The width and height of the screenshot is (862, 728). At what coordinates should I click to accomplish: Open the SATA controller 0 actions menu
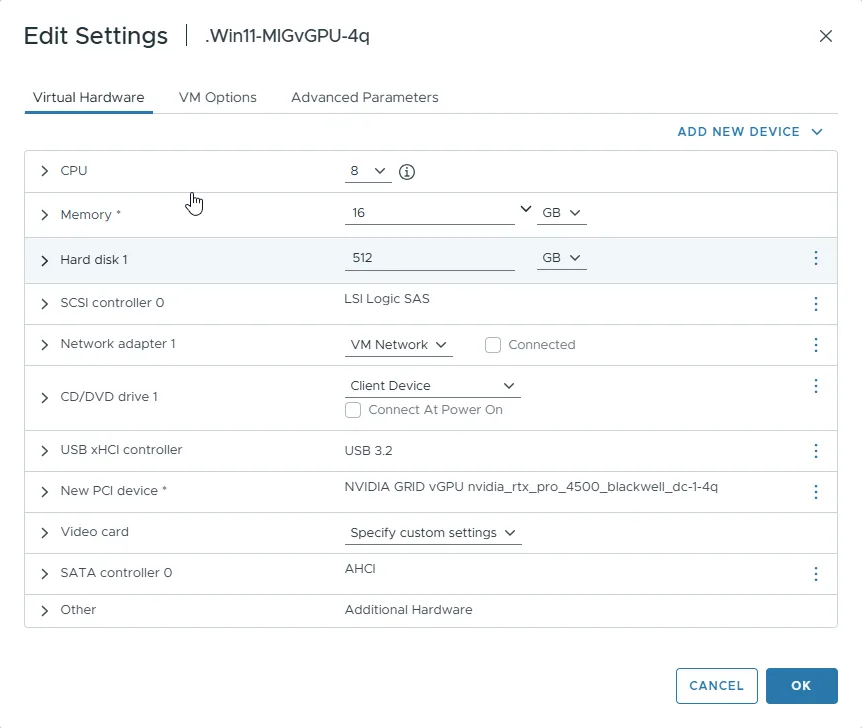pyautogui.click(x=815, y=573)
